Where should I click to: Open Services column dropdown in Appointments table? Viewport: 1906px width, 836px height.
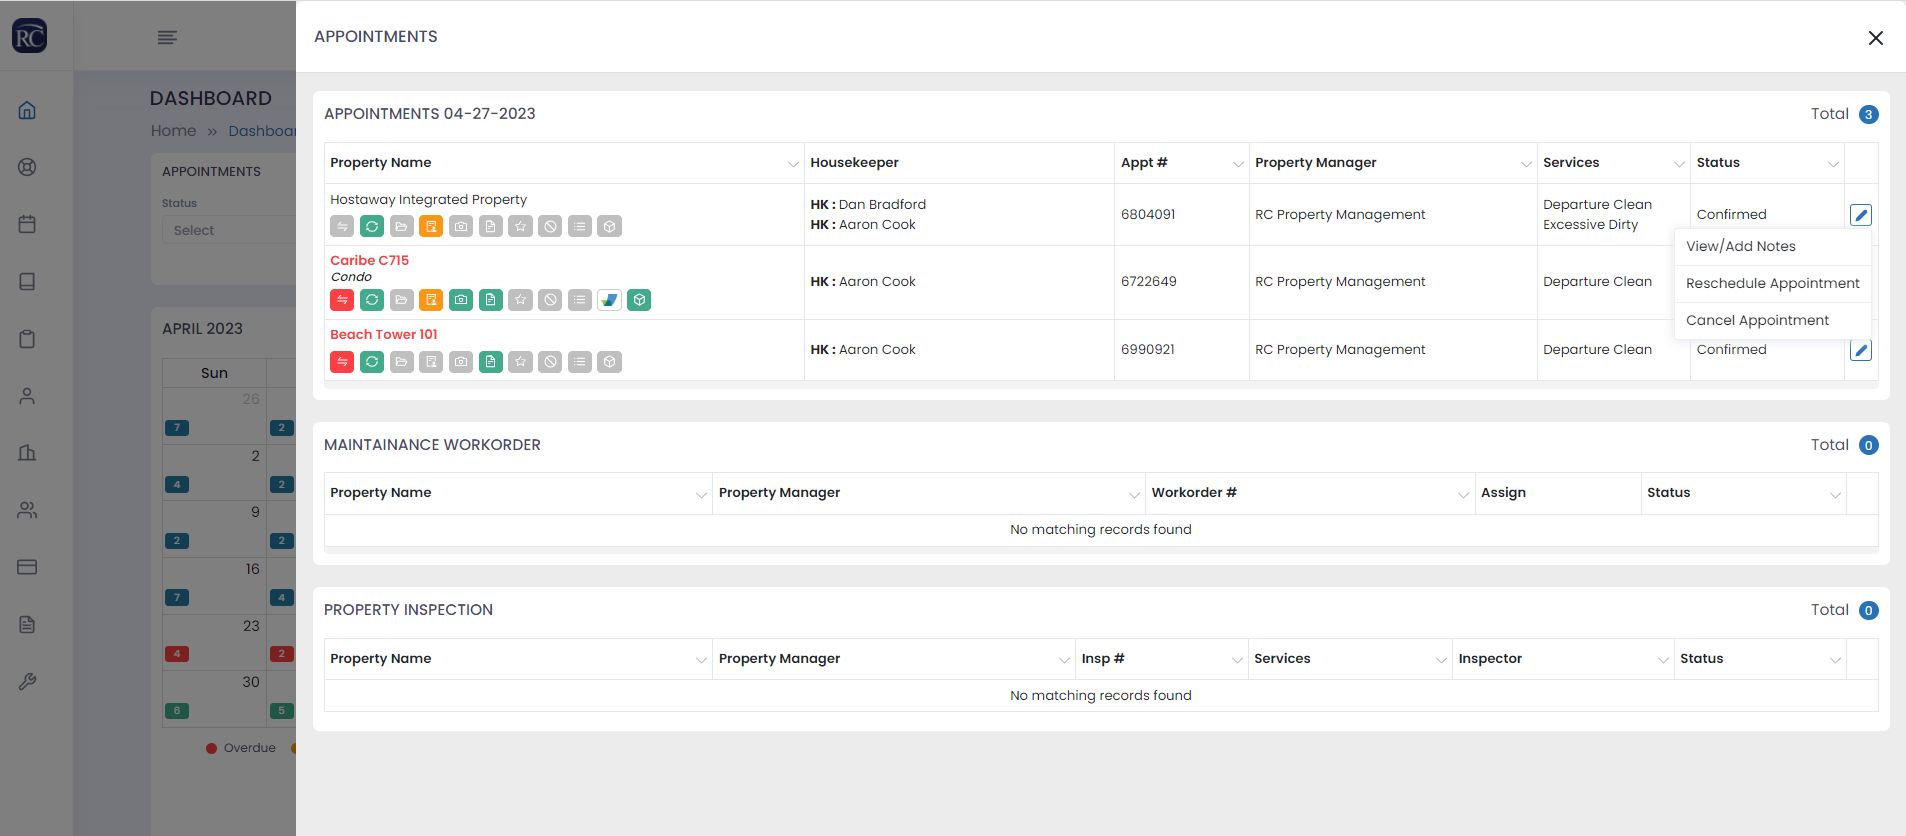click(x=1679, y=164)
